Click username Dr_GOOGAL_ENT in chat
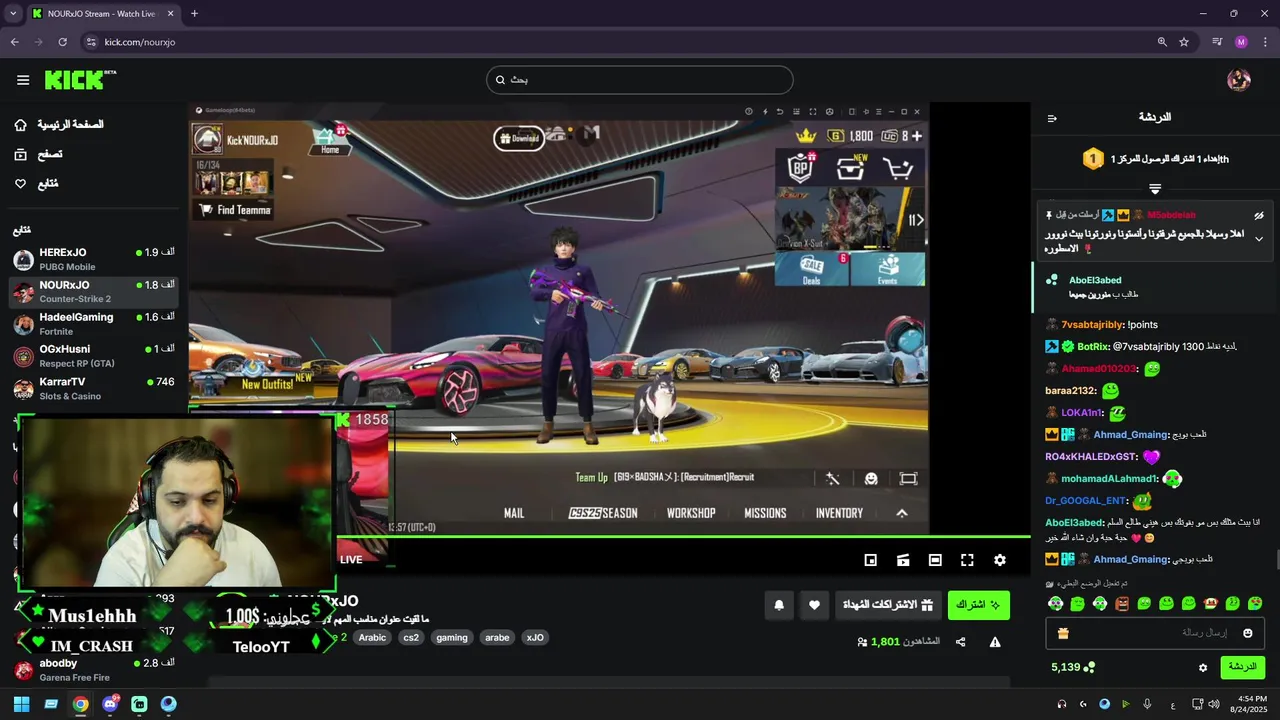The image size is (1280, 720). tap(1086, 501)
